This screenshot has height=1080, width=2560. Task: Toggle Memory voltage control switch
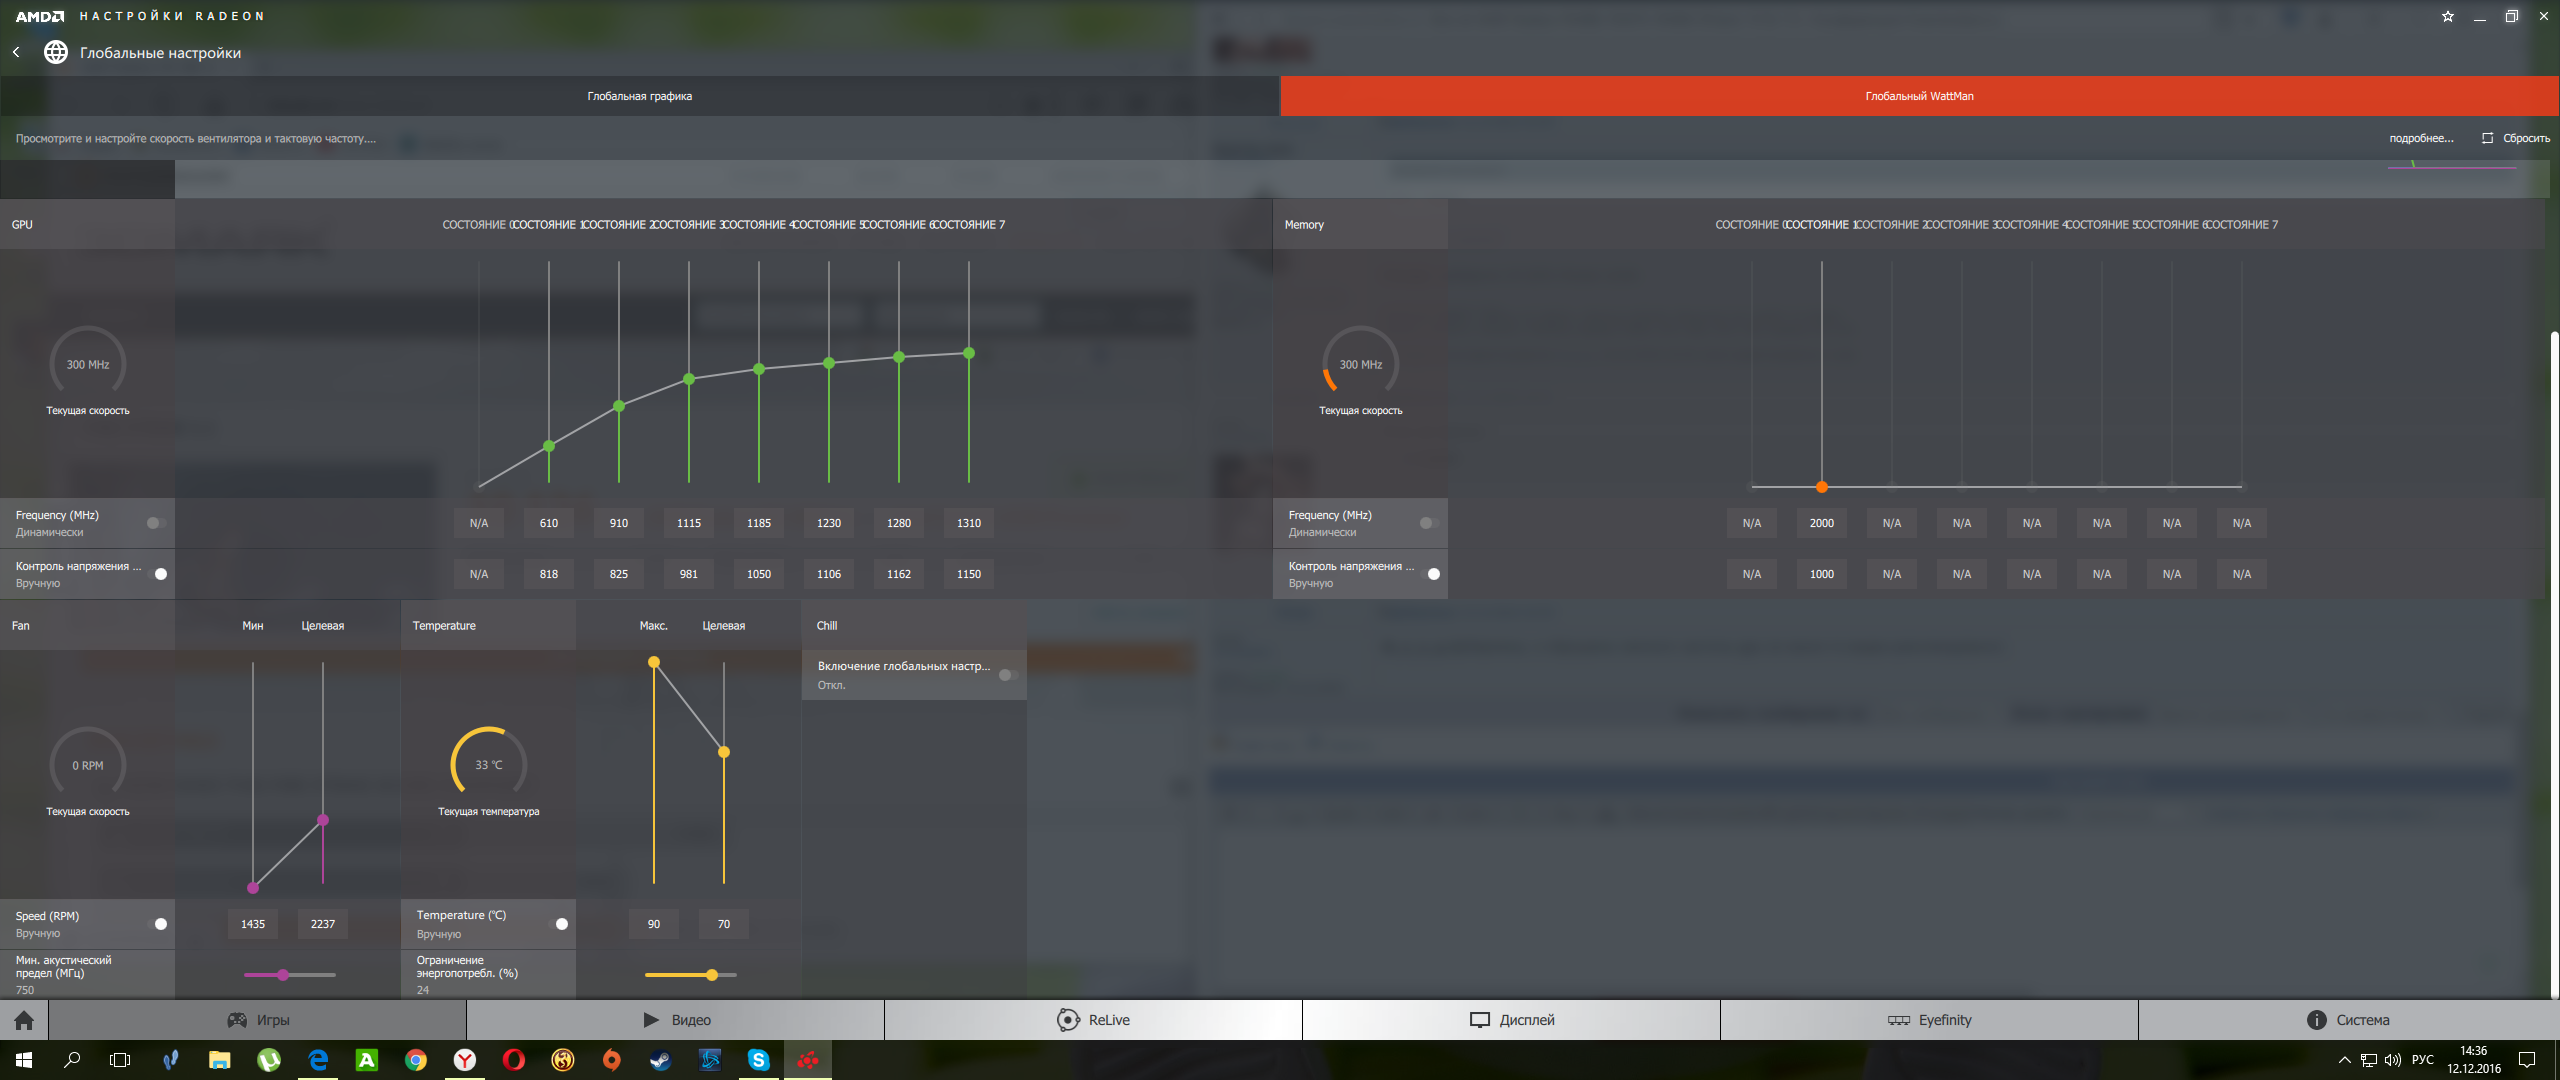point(1431,574)
